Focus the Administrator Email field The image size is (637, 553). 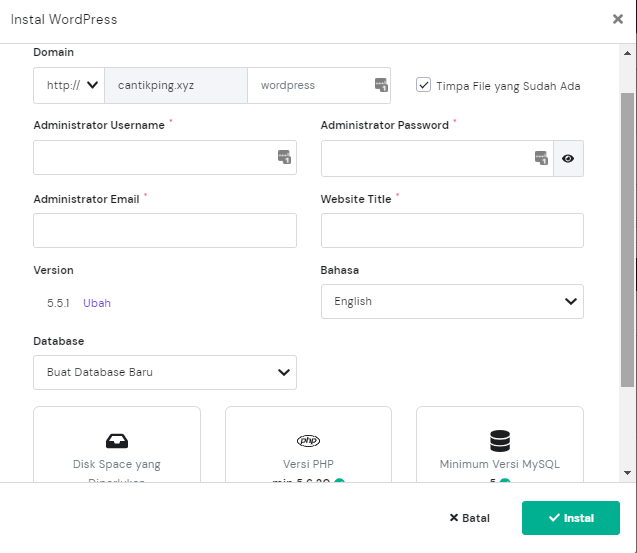pyautogui.click(x=165, y=230)
